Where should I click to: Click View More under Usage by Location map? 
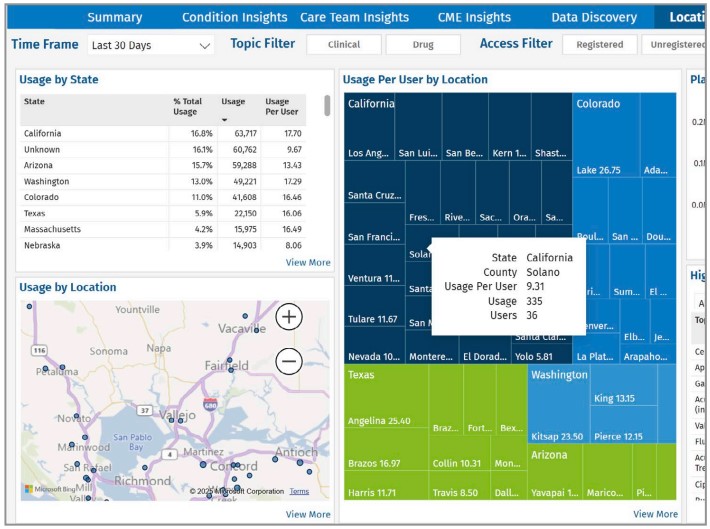coord(307,514)
